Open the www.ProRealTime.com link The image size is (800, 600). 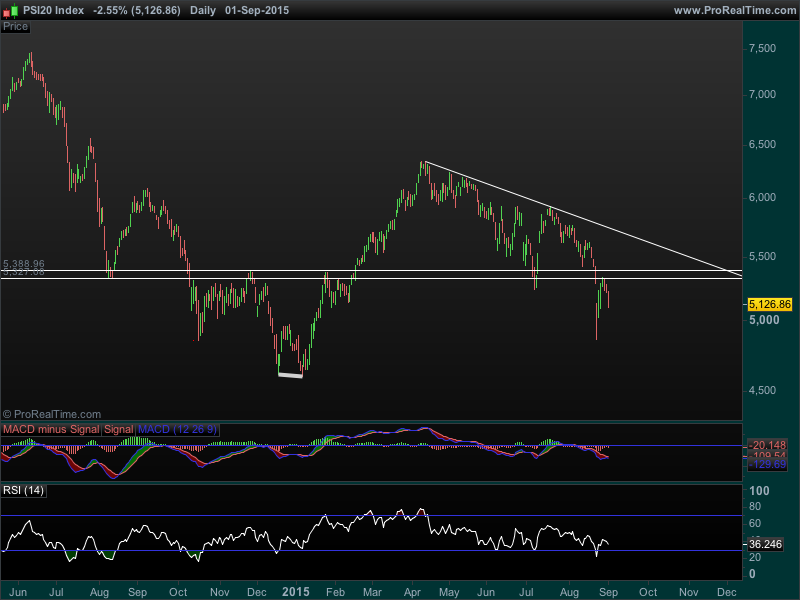[x=735, y=10]
